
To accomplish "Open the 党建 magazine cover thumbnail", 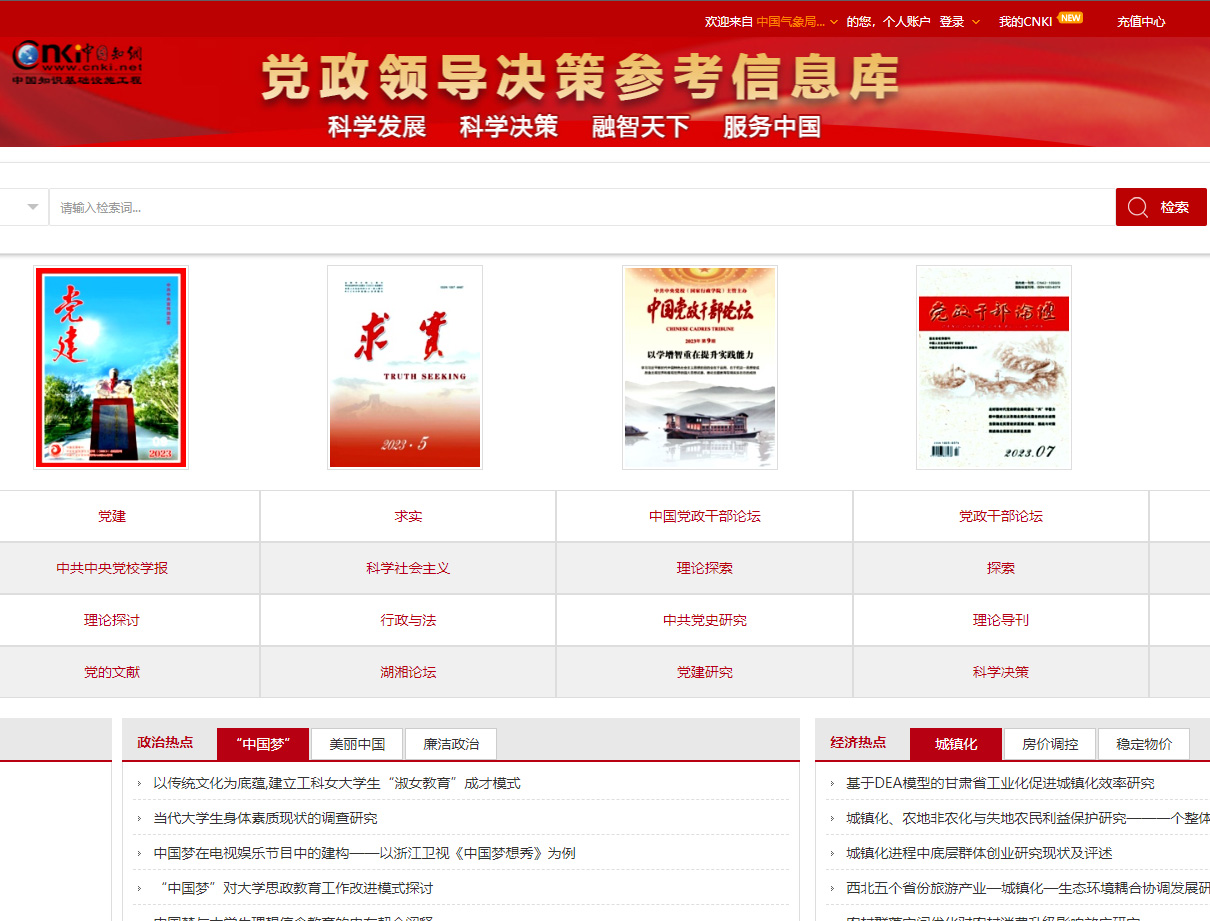I will coord(111,367).
